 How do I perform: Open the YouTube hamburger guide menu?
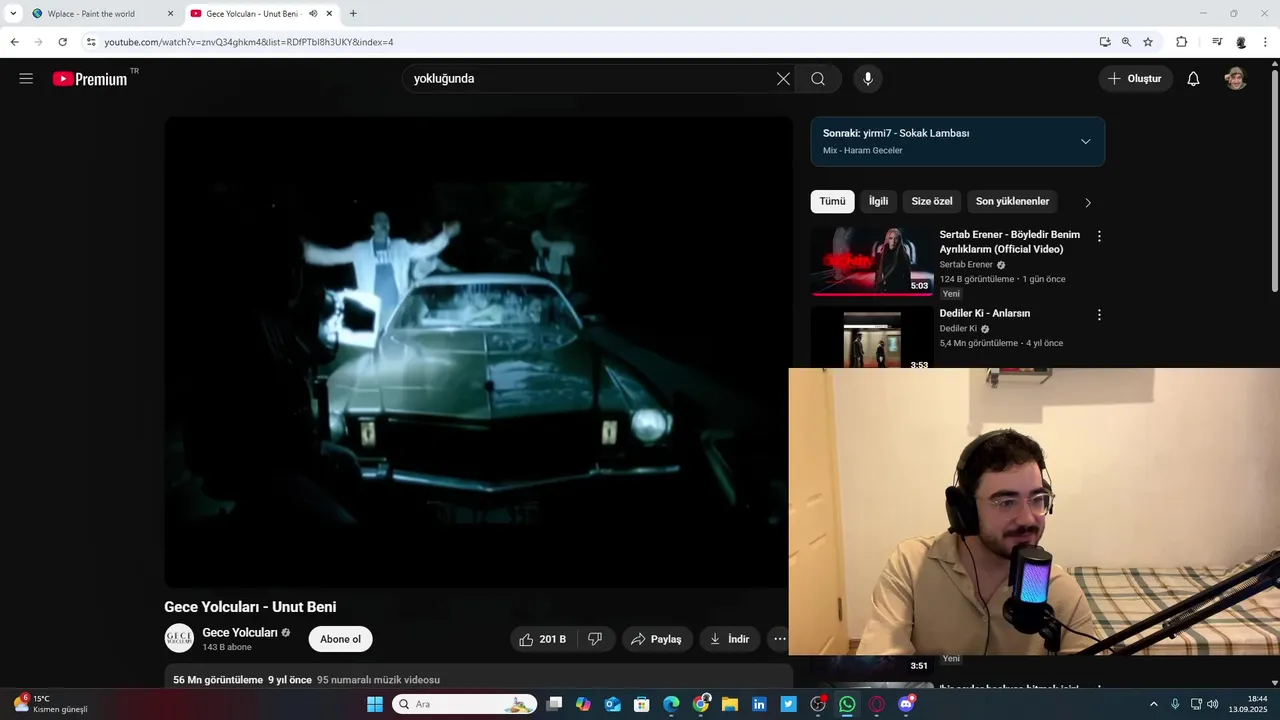[26, 79]
